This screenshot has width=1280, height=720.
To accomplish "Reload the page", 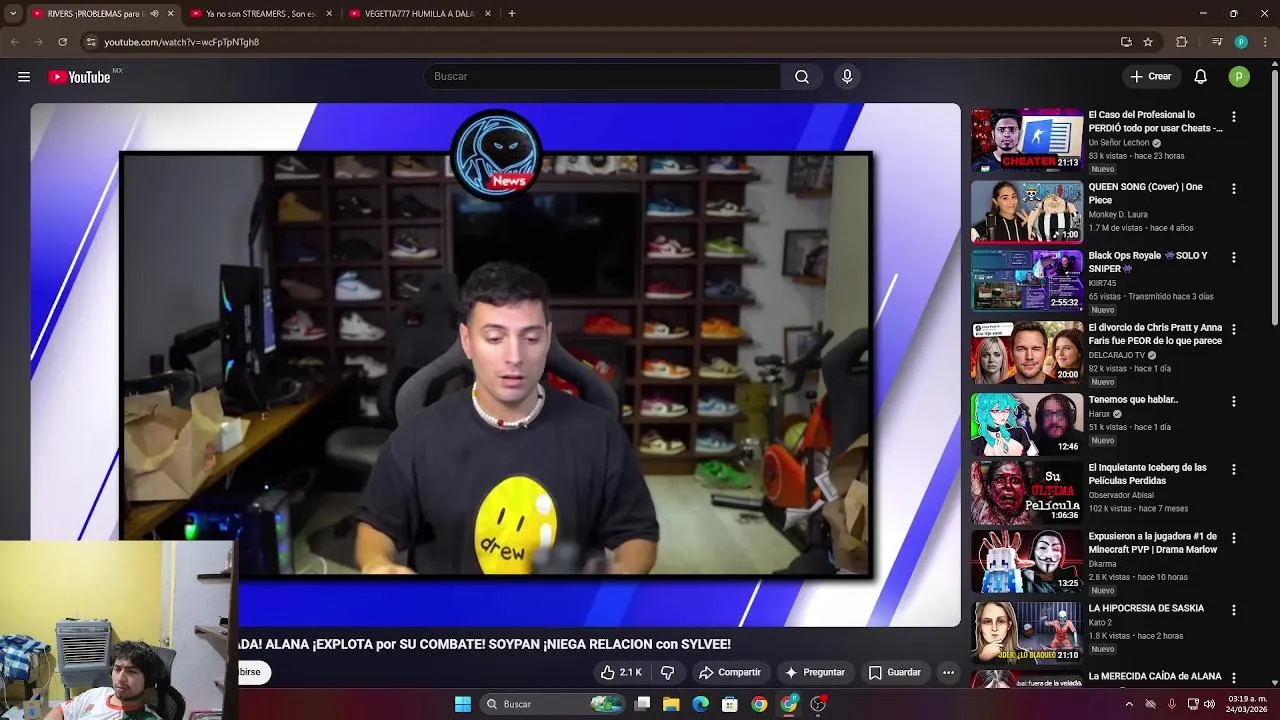I will (62, 42).
